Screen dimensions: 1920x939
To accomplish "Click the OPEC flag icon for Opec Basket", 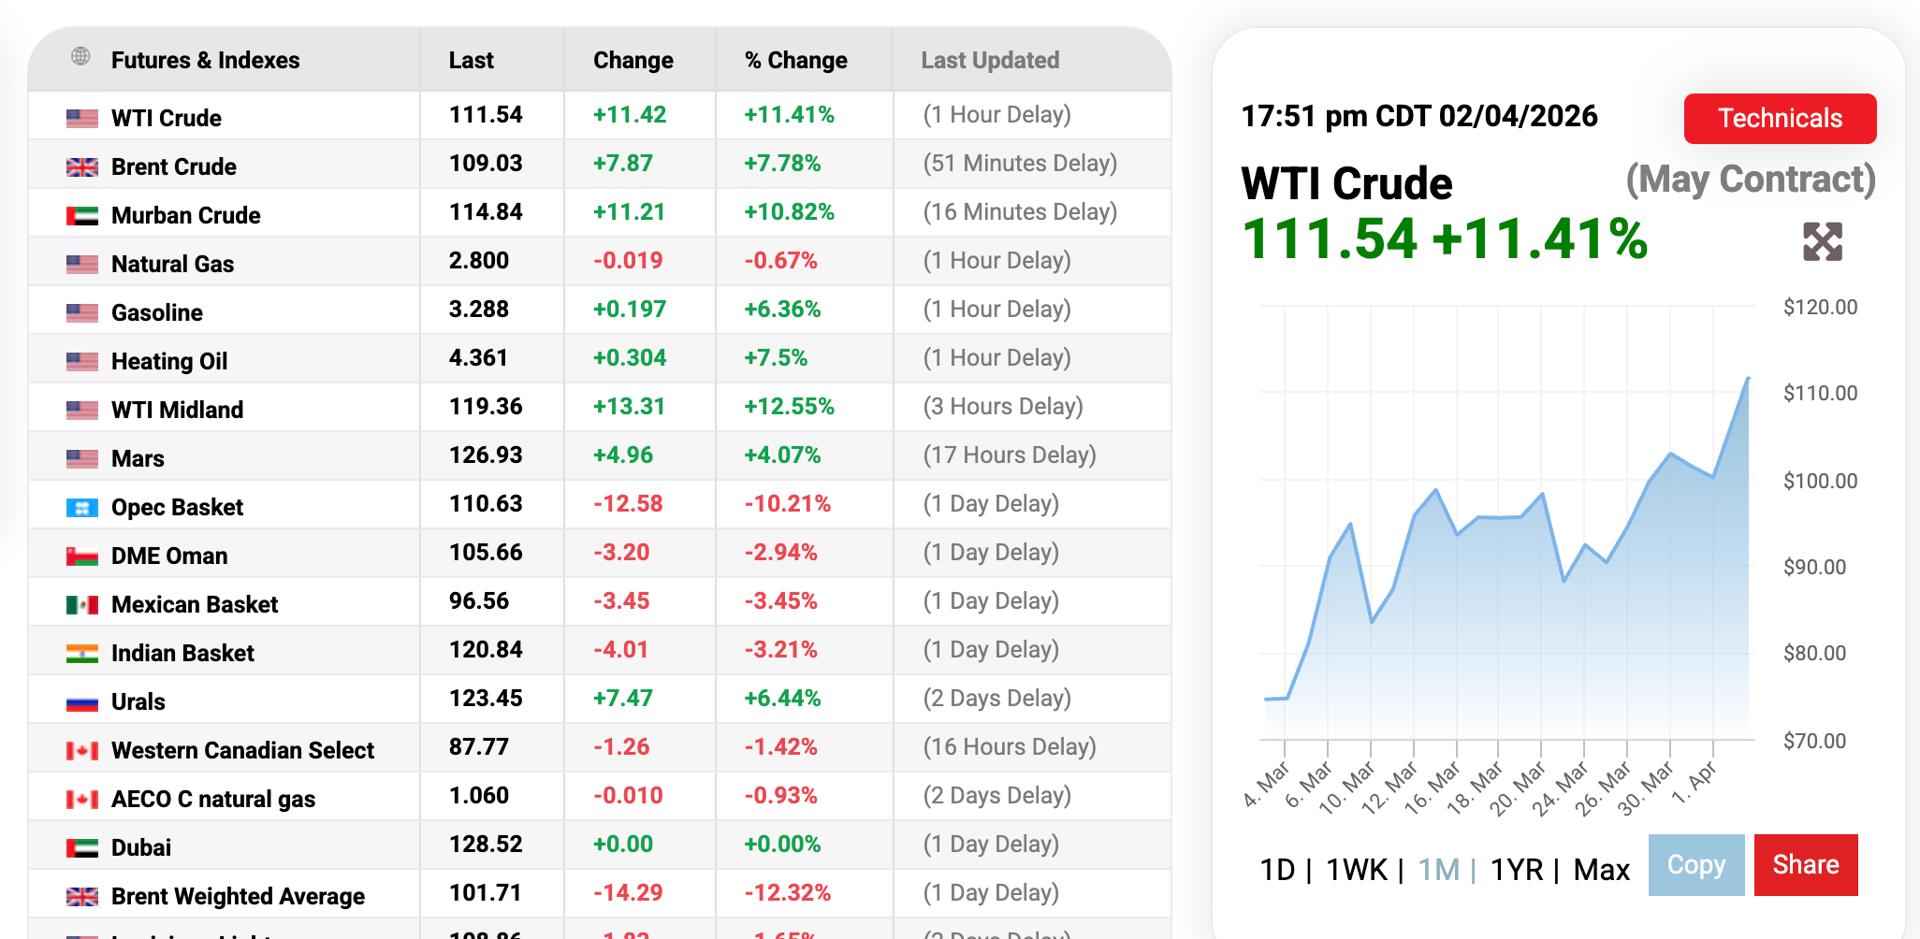I will 82,508.
